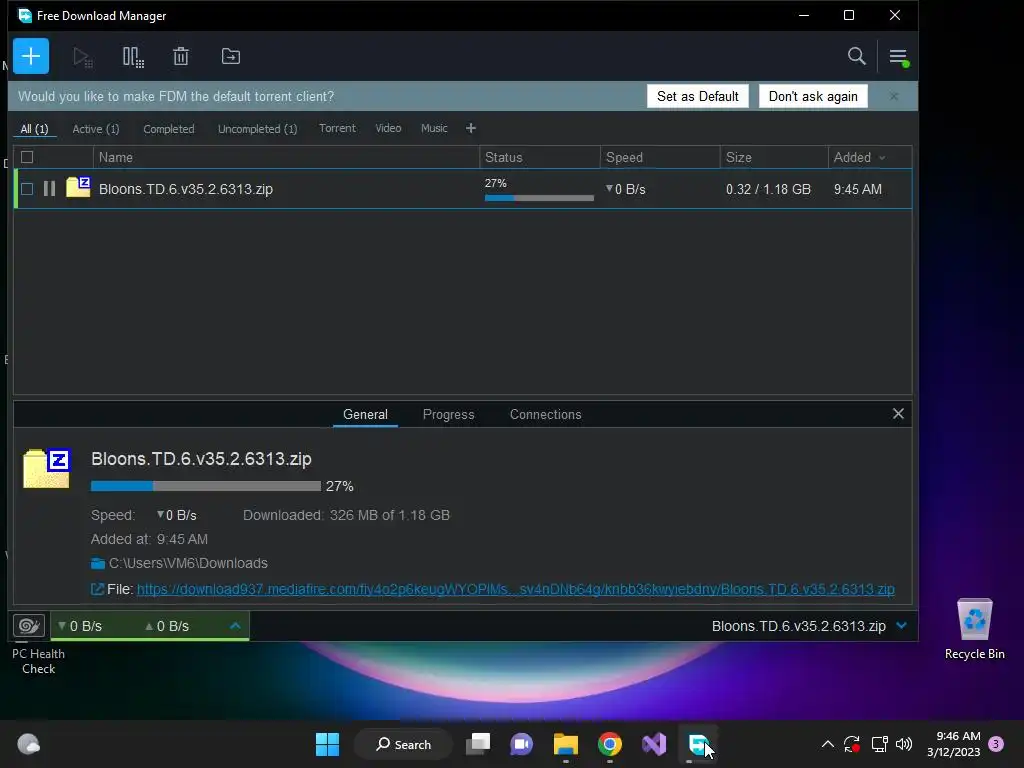1024x768 pixels.
Task: Open Task View on taskbar
Action: pos(478,744)
